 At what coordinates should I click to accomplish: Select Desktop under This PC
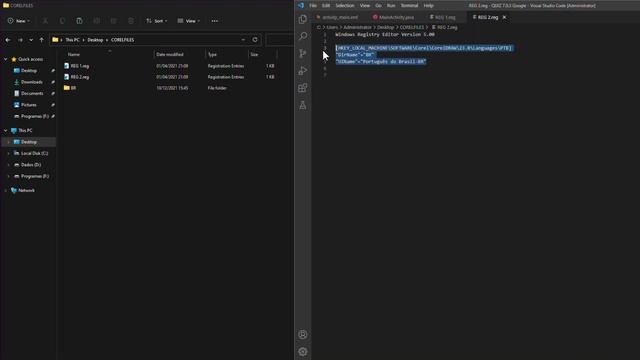29,142
